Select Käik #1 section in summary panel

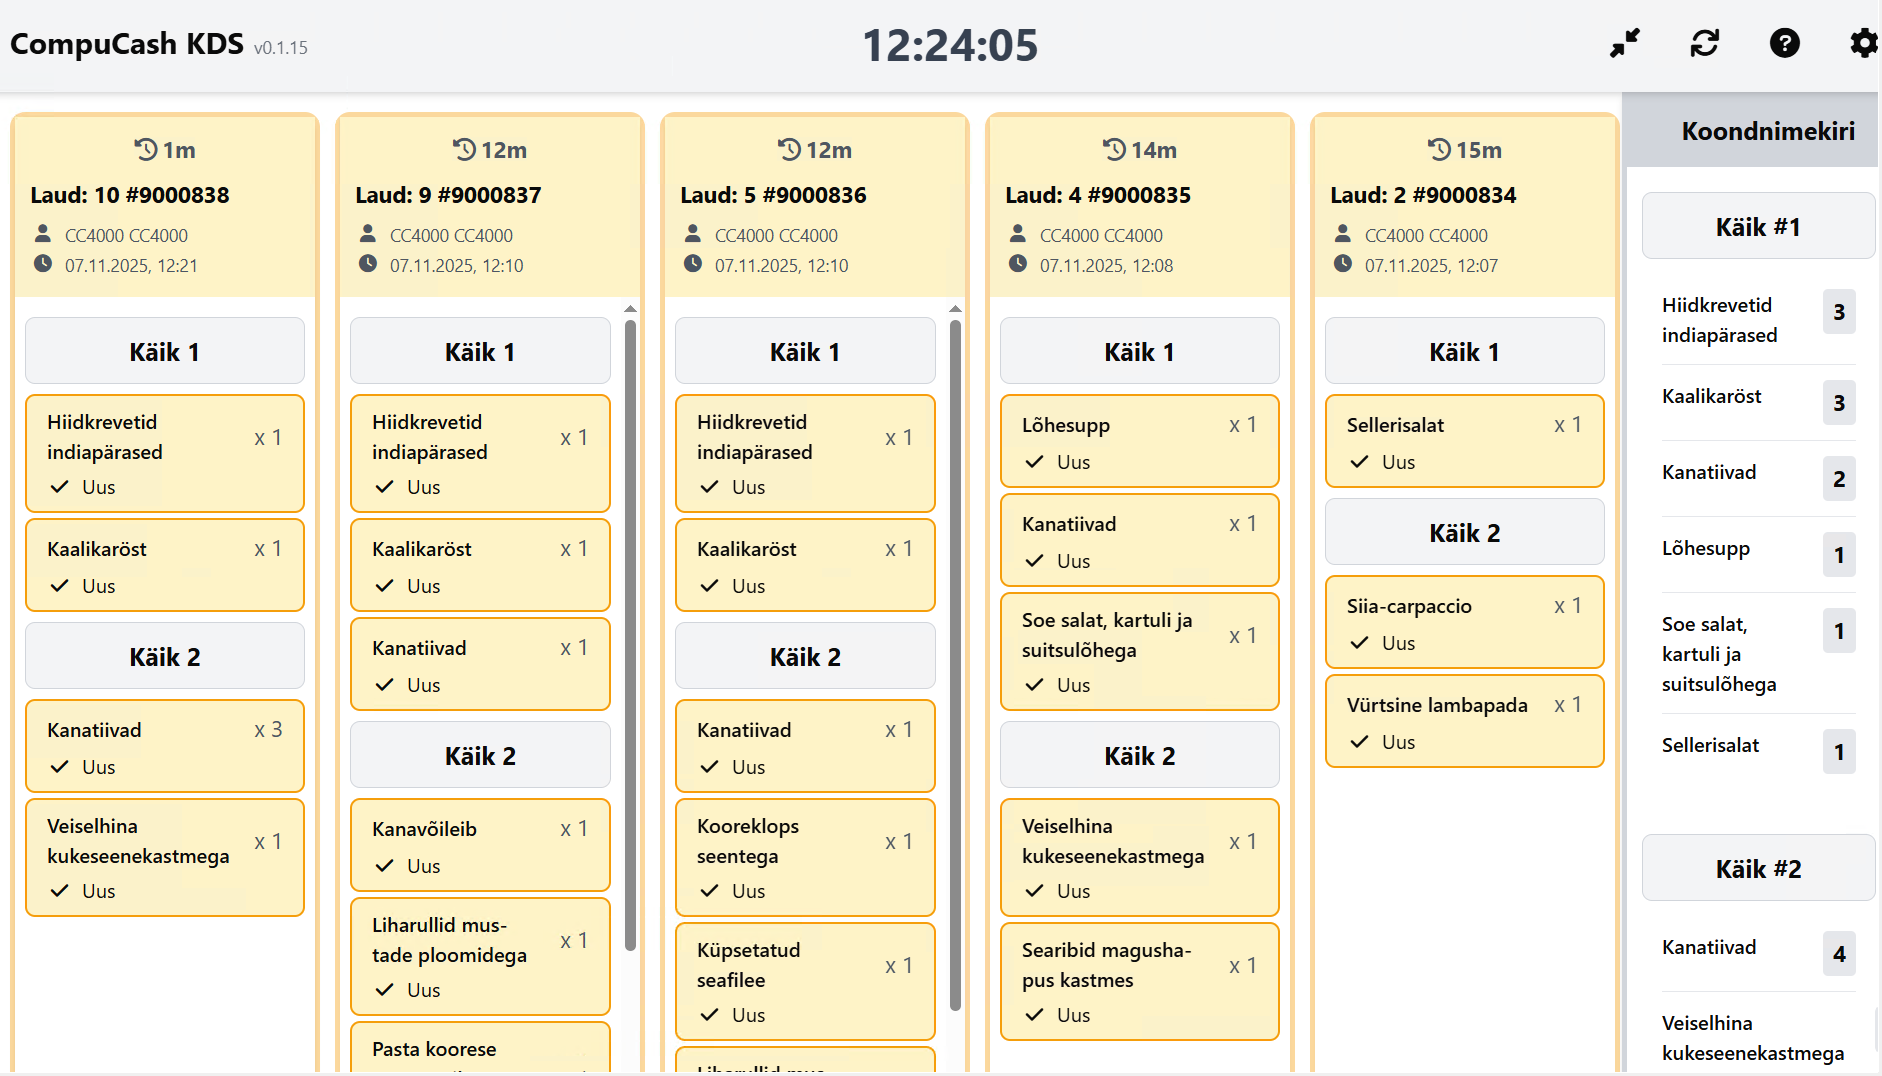tap(1757, 227)
